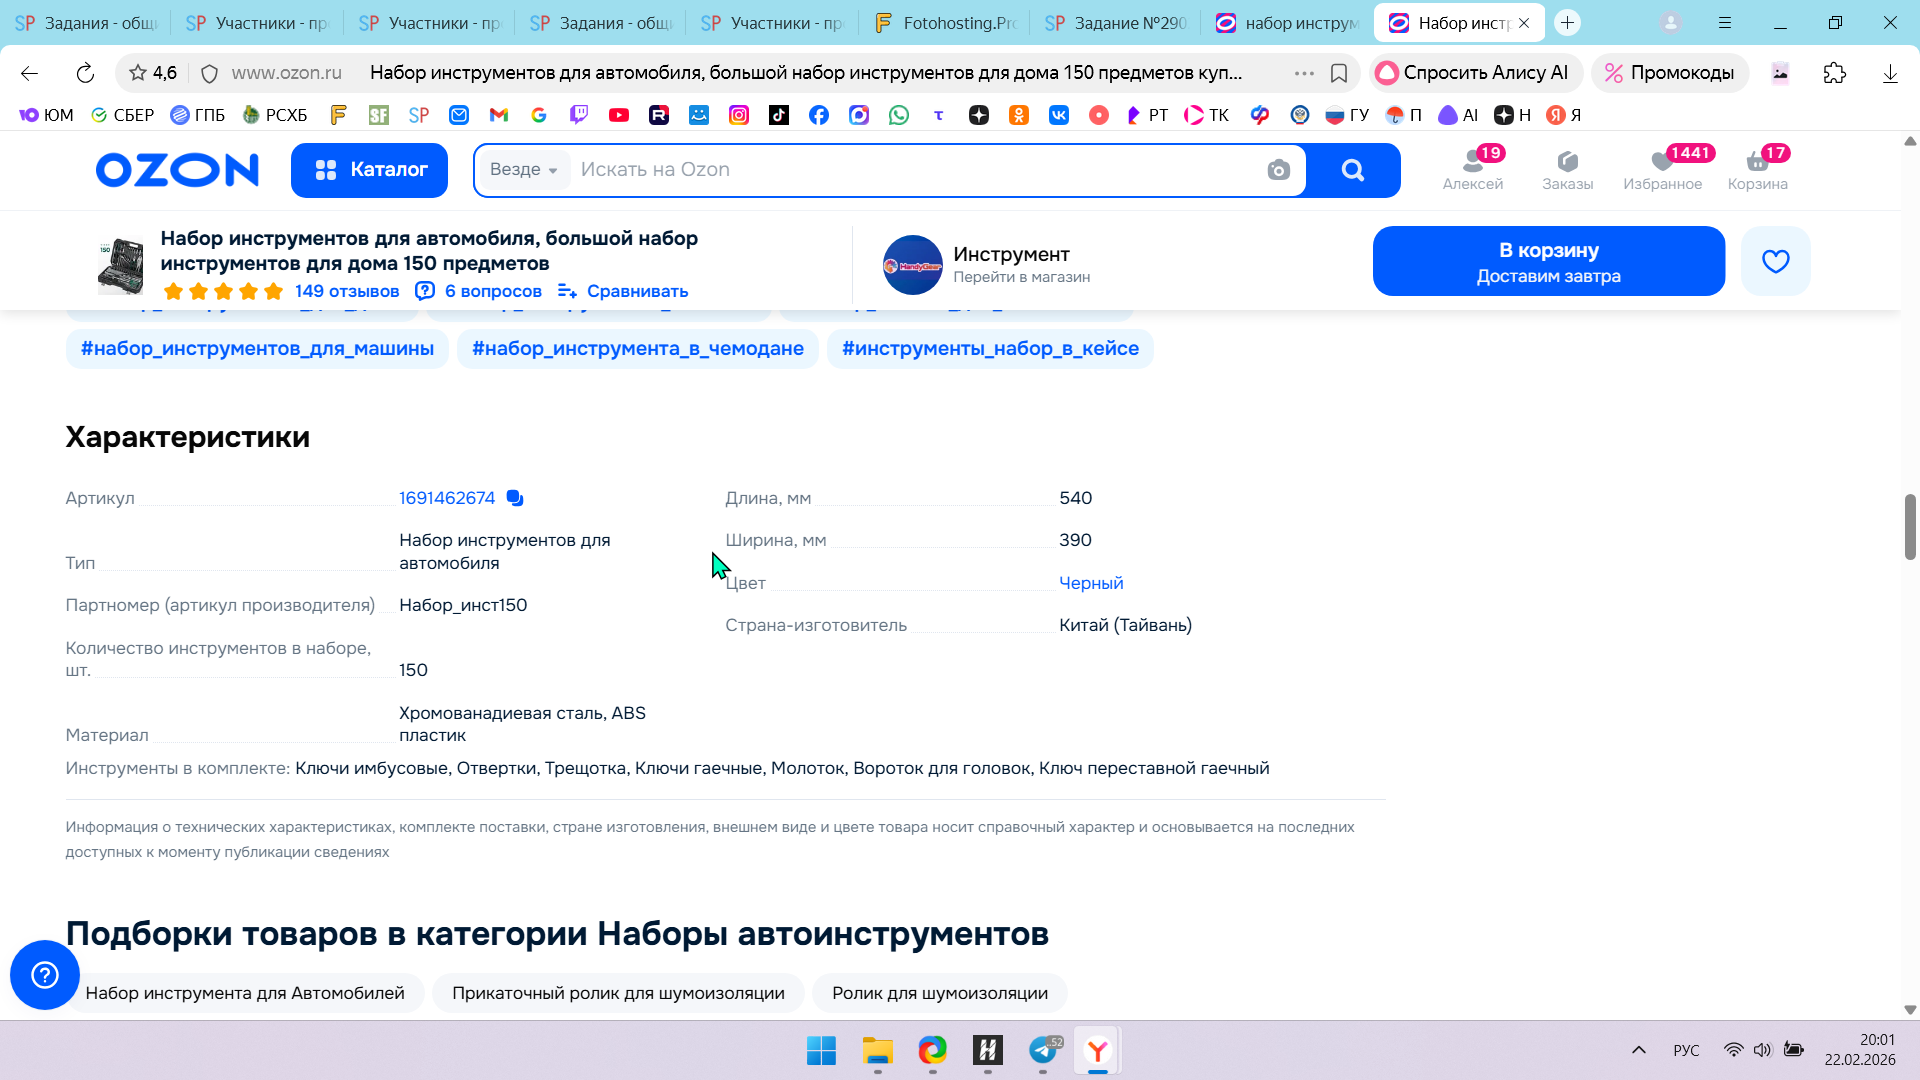Screen dimensions: 1920x1080
Task: Open the Заказы orders icon
Action: [x=1567, y=169]
